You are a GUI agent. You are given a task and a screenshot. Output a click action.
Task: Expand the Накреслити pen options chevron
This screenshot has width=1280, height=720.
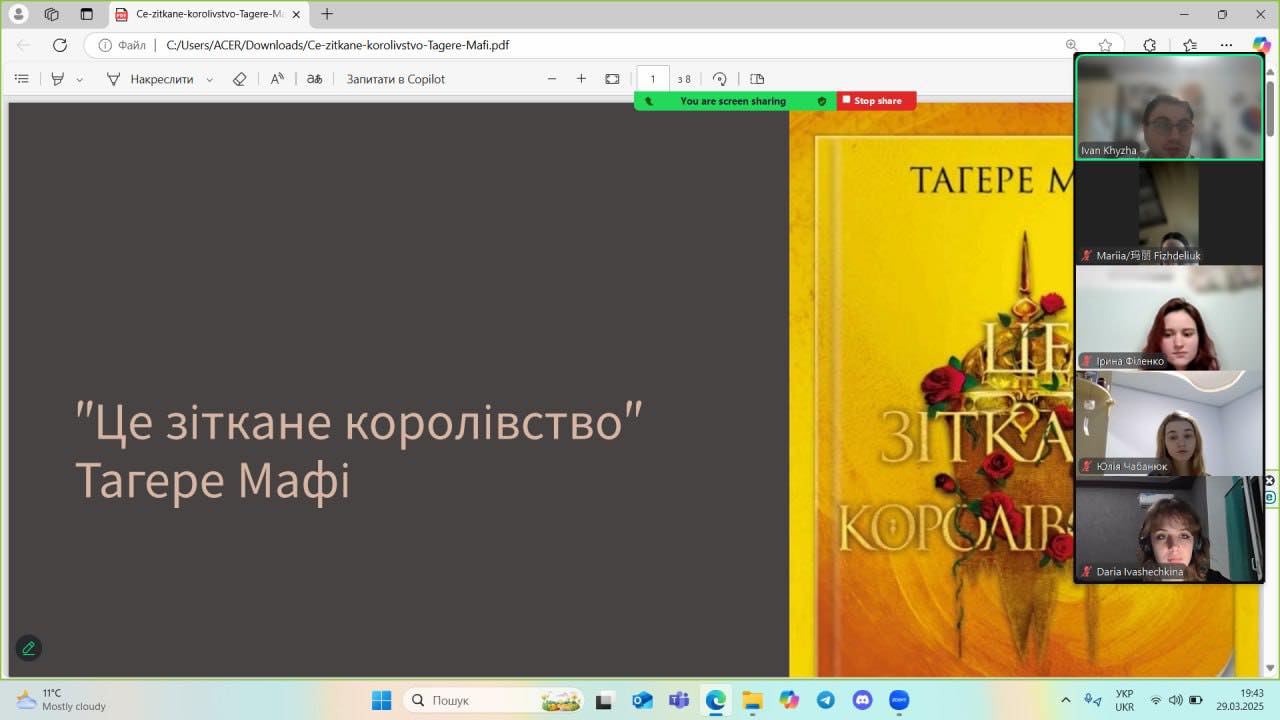(x=209, y=79)
